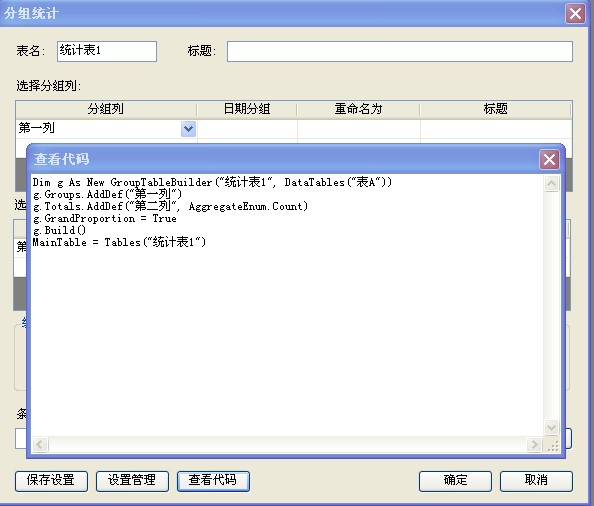Click the horizontal scroll-right arrow

[x=534, y=444]
